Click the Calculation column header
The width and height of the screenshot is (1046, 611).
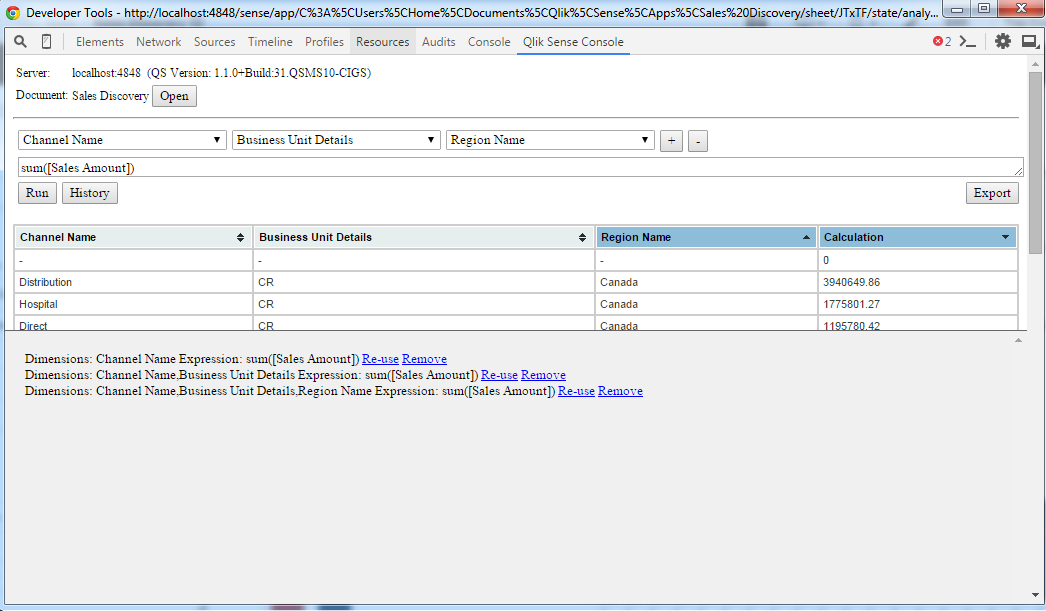tap(918, 237)
